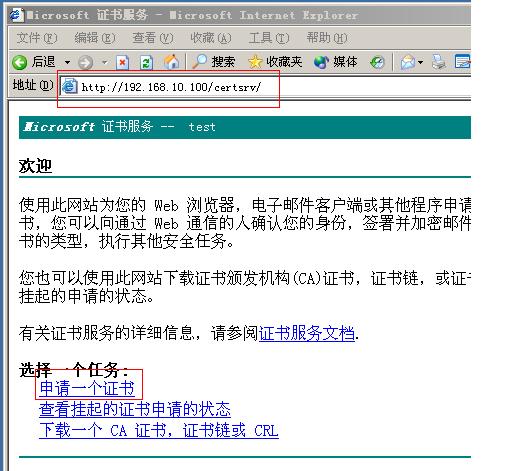This screenshot has width=512, height=471.
Task: Click the 申请一个证书 link
Action: coord(87,388)
